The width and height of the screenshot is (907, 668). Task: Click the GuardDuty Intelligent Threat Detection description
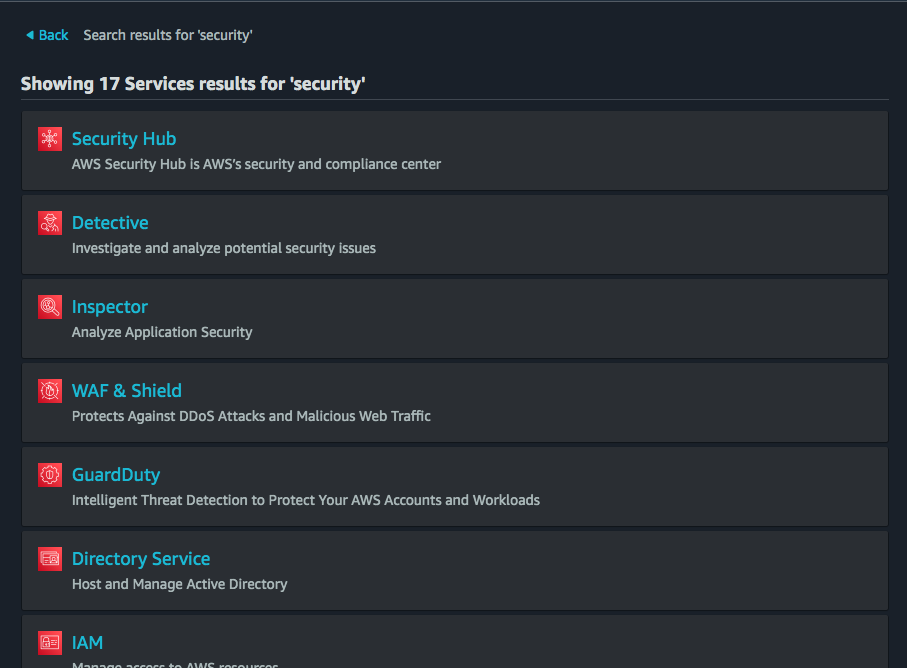pos(306,500)
